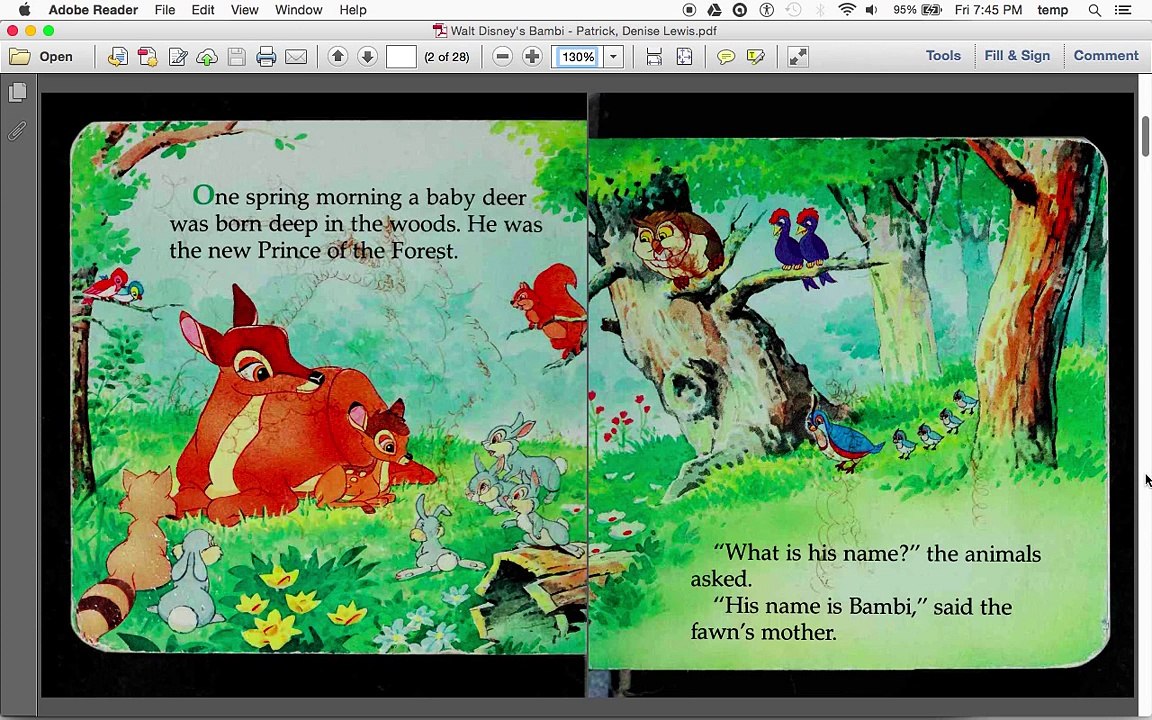Open the Adobe Reader application menu

click(93, 10)
